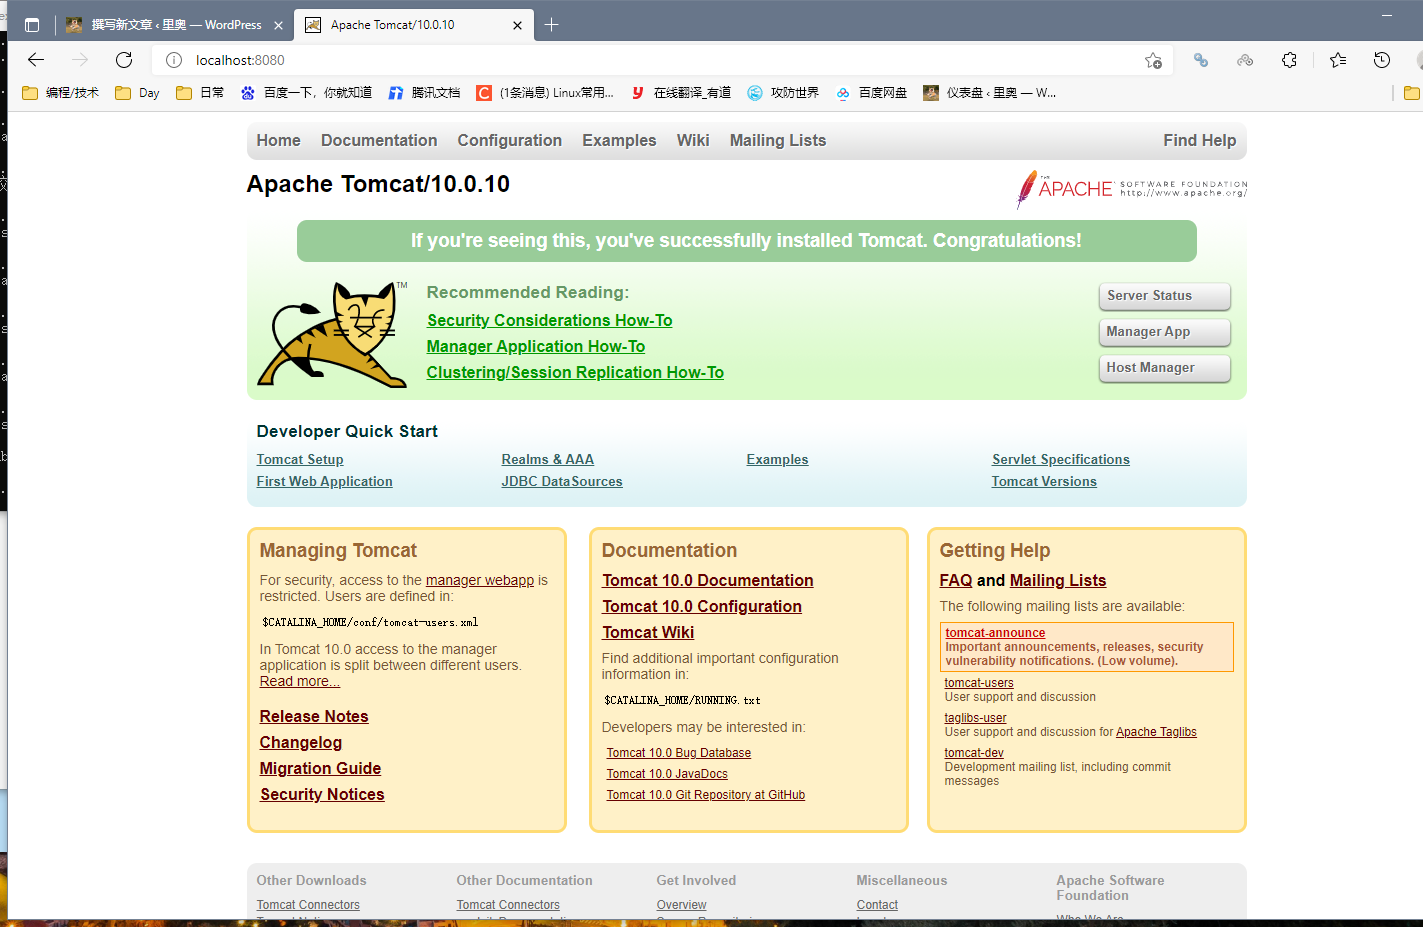
Task: Open the Migration Guide link
Action: coord(320,768)
